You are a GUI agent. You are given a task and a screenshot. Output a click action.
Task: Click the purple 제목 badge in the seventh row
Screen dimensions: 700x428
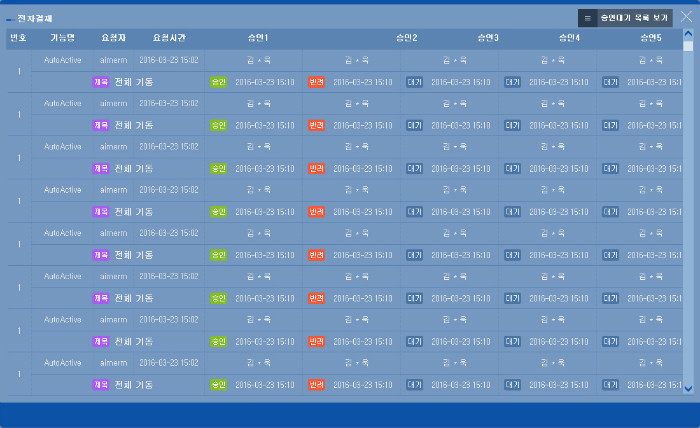(100, 342)
